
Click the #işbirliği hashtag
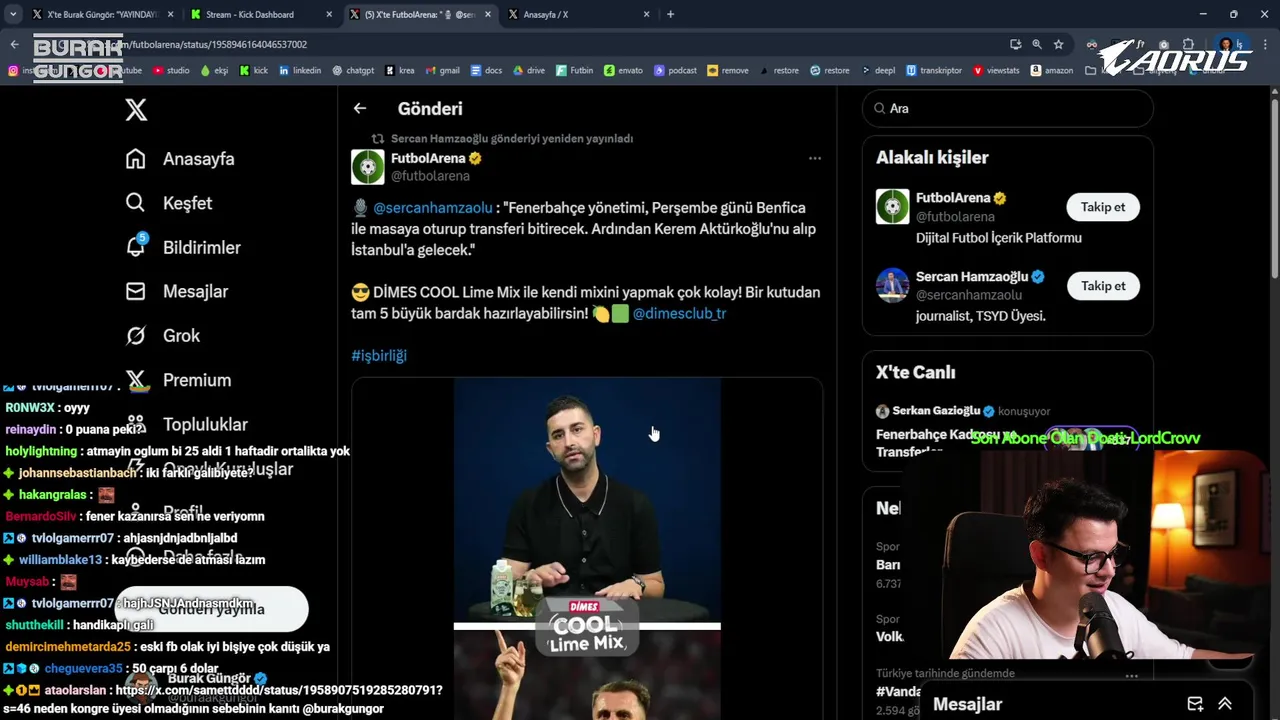(379, 355)
